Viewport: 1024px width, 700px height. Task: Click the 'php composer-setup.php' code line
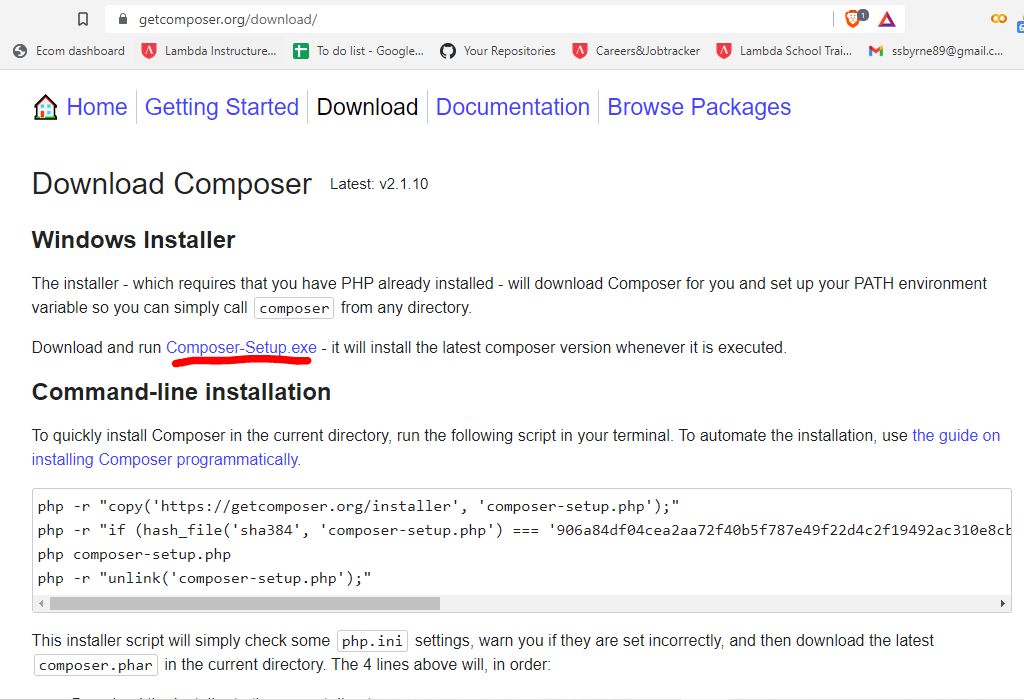pyautogui.click(x=134, y=554)
